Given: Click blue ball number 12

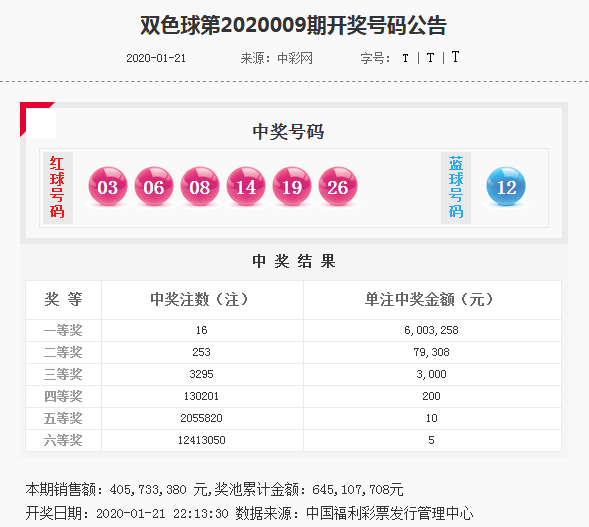Looking at the screenshot, I should pyautogui.click(x=506, y=186).
